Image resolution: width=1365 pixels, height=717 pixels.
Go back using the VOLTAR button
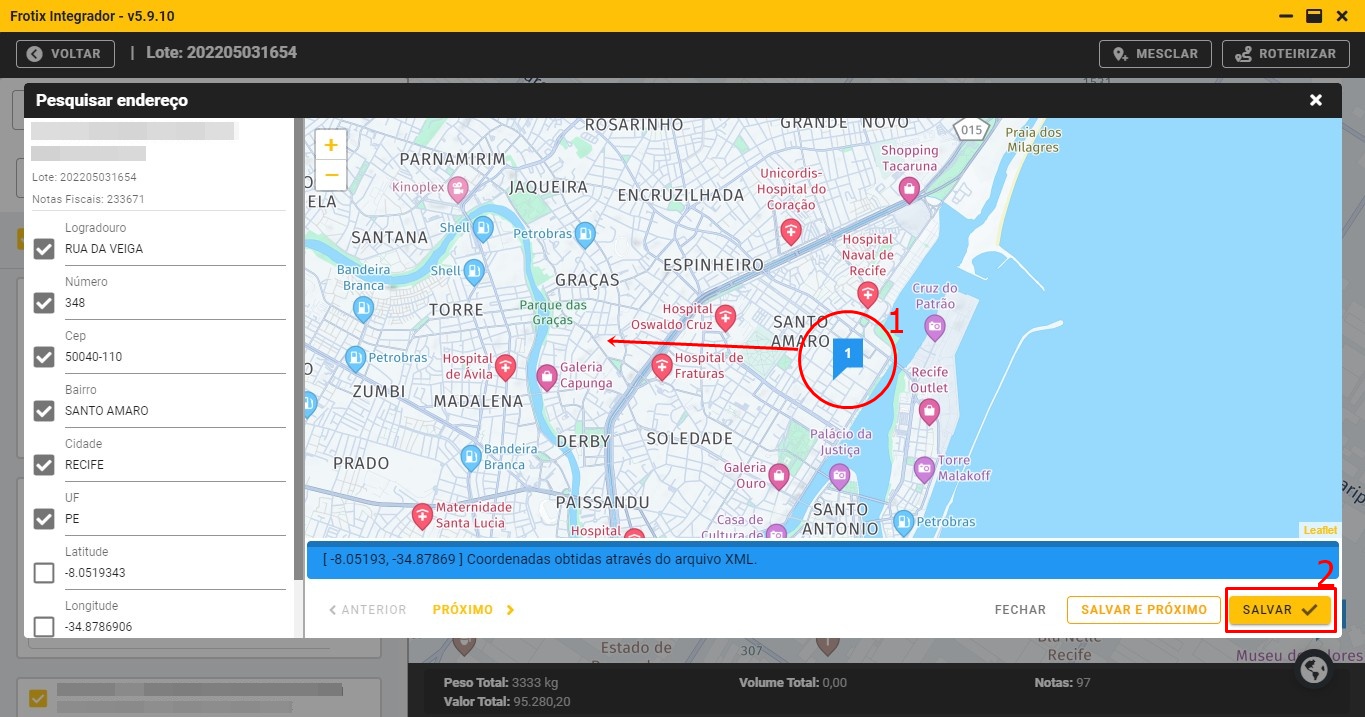65,54
